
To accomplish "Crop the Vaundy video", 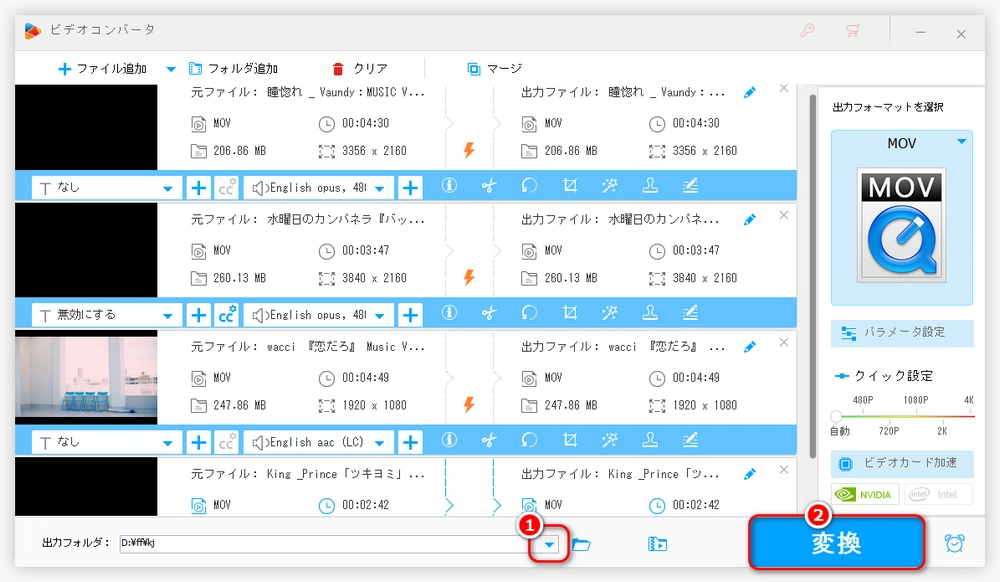I will (570, 186).
